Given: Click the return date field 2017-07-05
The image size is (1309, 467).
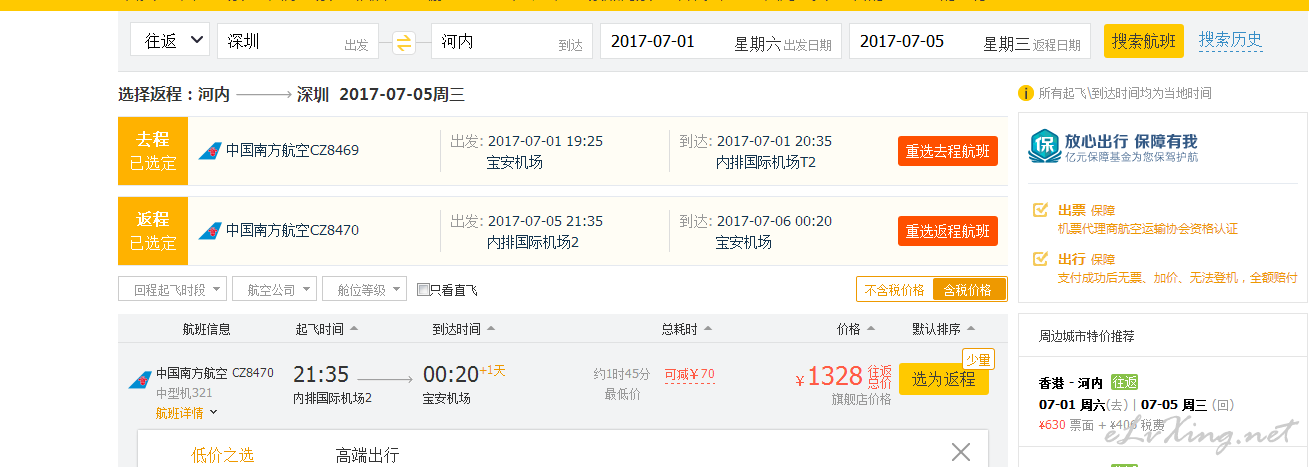Looking at the screenshot, I should [969, 41].
